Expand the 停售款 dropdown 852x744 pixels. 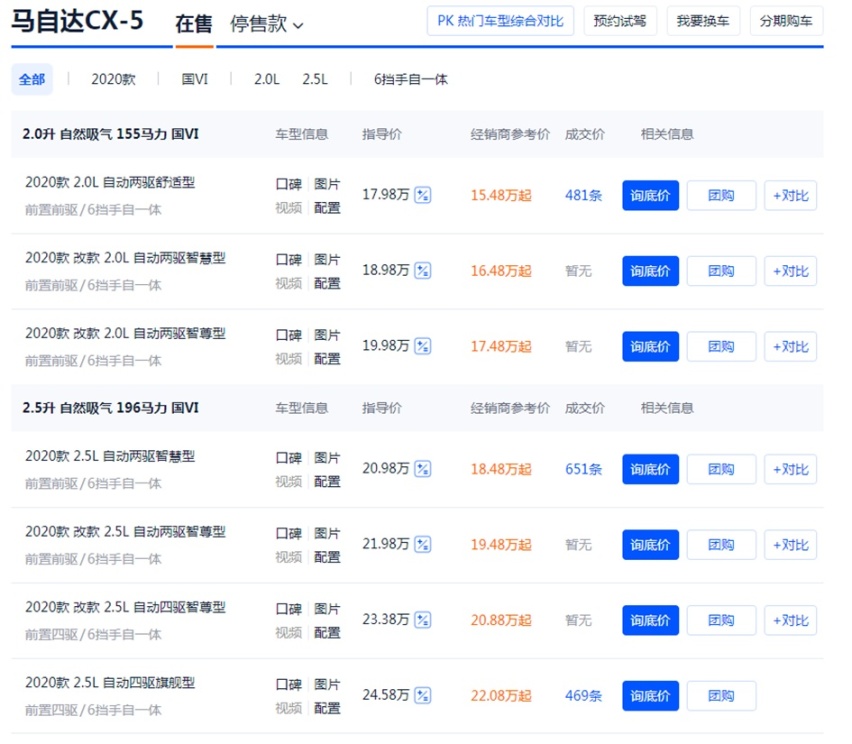(266, 24)
